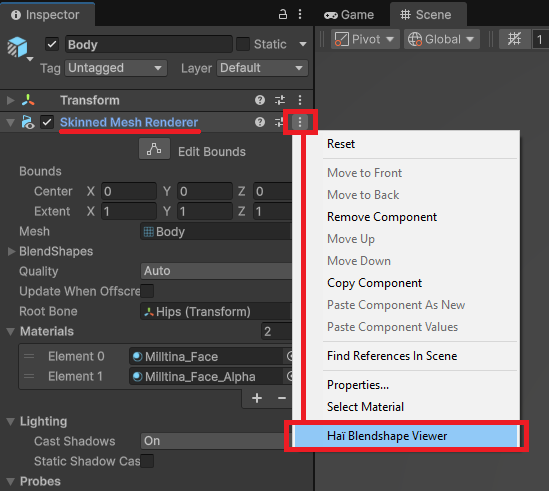Open the Pivot mode dropdown button
549x491 pixels.
[x=365, y=39]
